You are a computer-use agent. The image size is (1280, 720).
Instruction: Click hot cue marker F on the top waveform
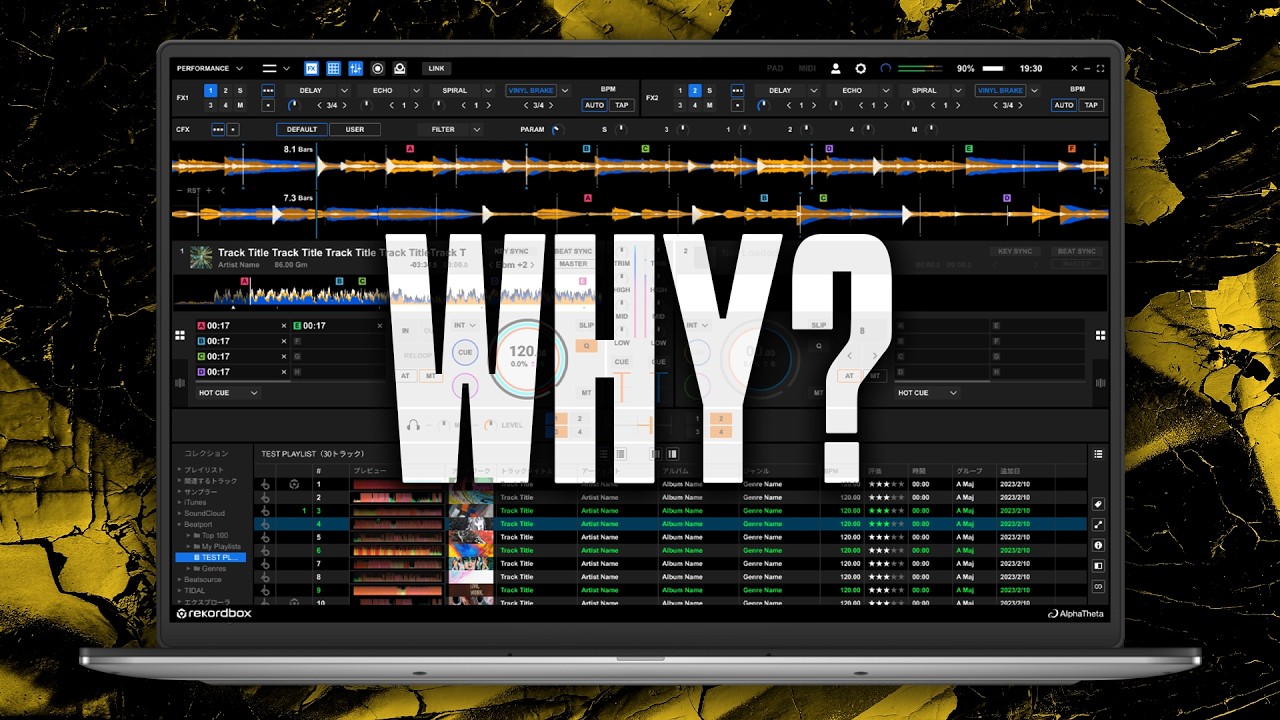[1072, 148]
